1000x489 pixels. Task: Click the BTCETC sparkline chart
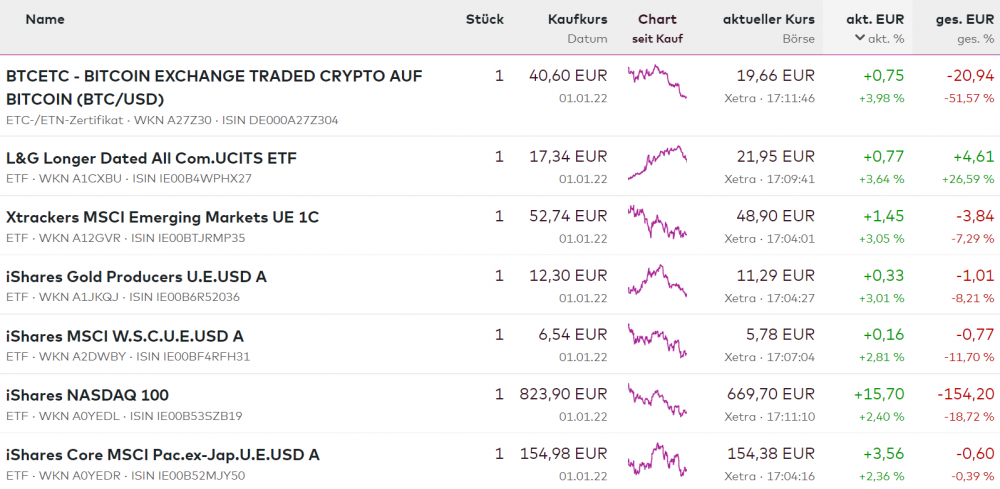[x=657, y=81]
